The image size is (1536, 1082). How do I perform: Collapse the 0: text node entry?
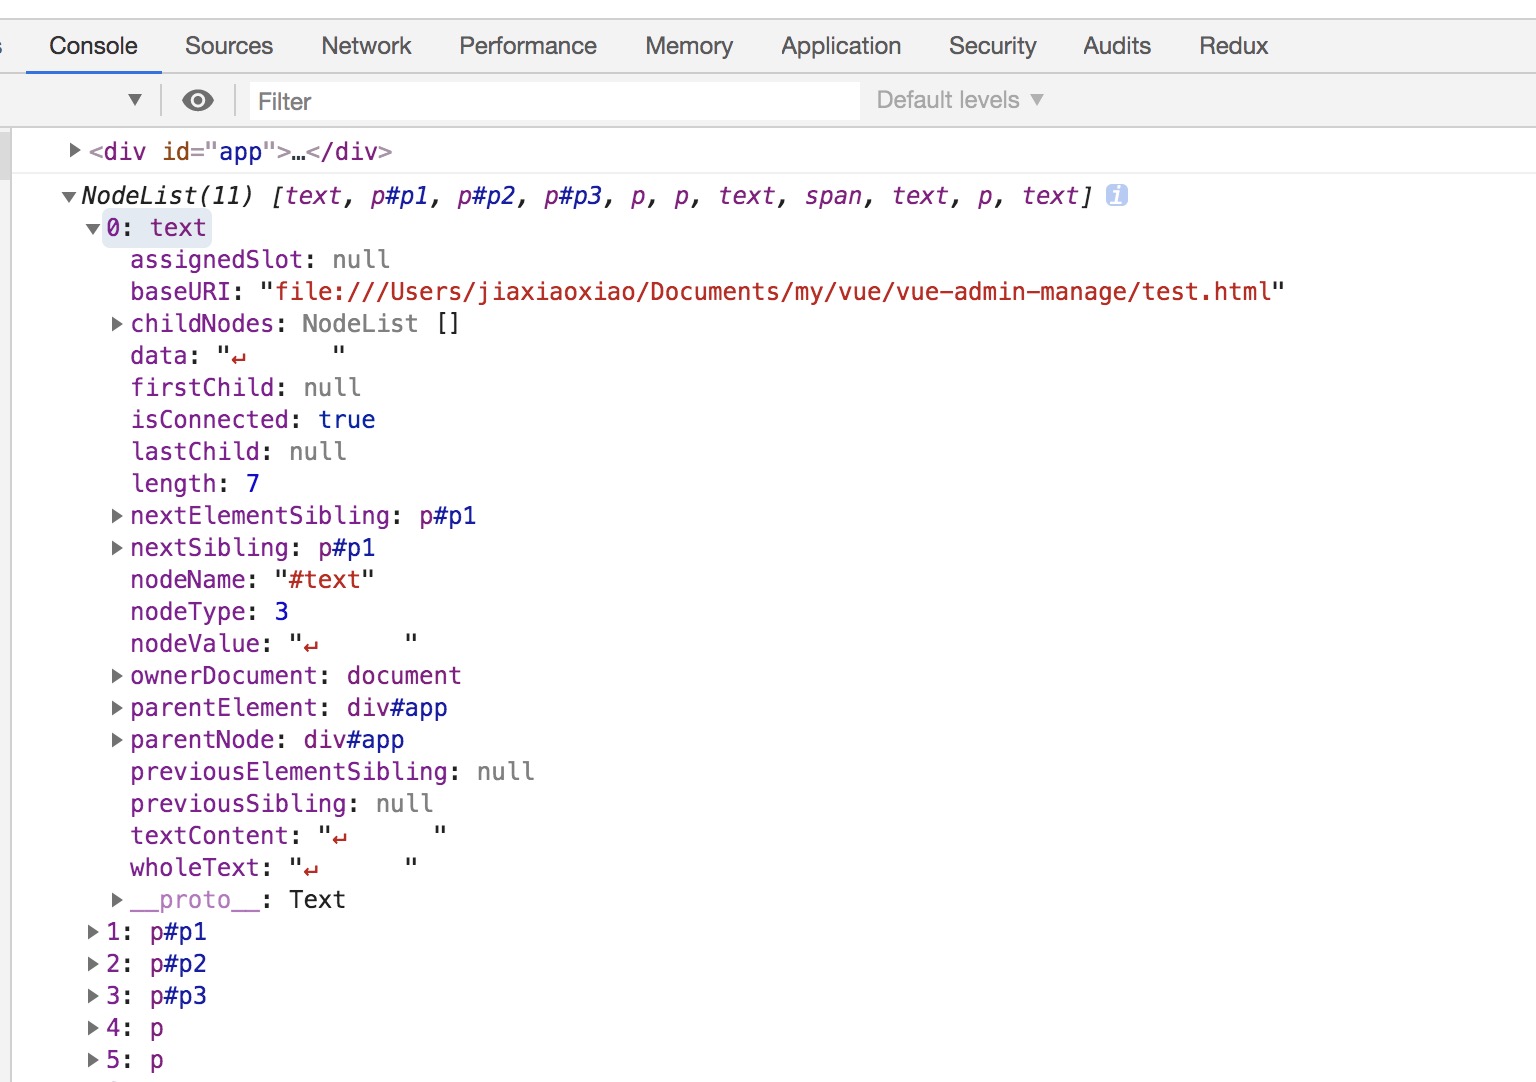click(93, 228)
